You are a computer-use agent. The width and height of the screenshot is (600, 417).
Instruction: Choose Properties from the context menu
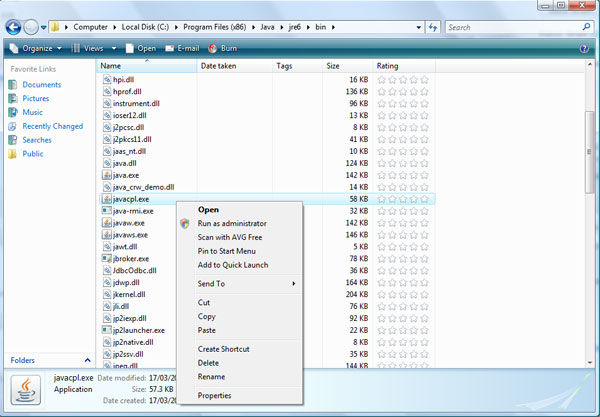tap(240, 395)
